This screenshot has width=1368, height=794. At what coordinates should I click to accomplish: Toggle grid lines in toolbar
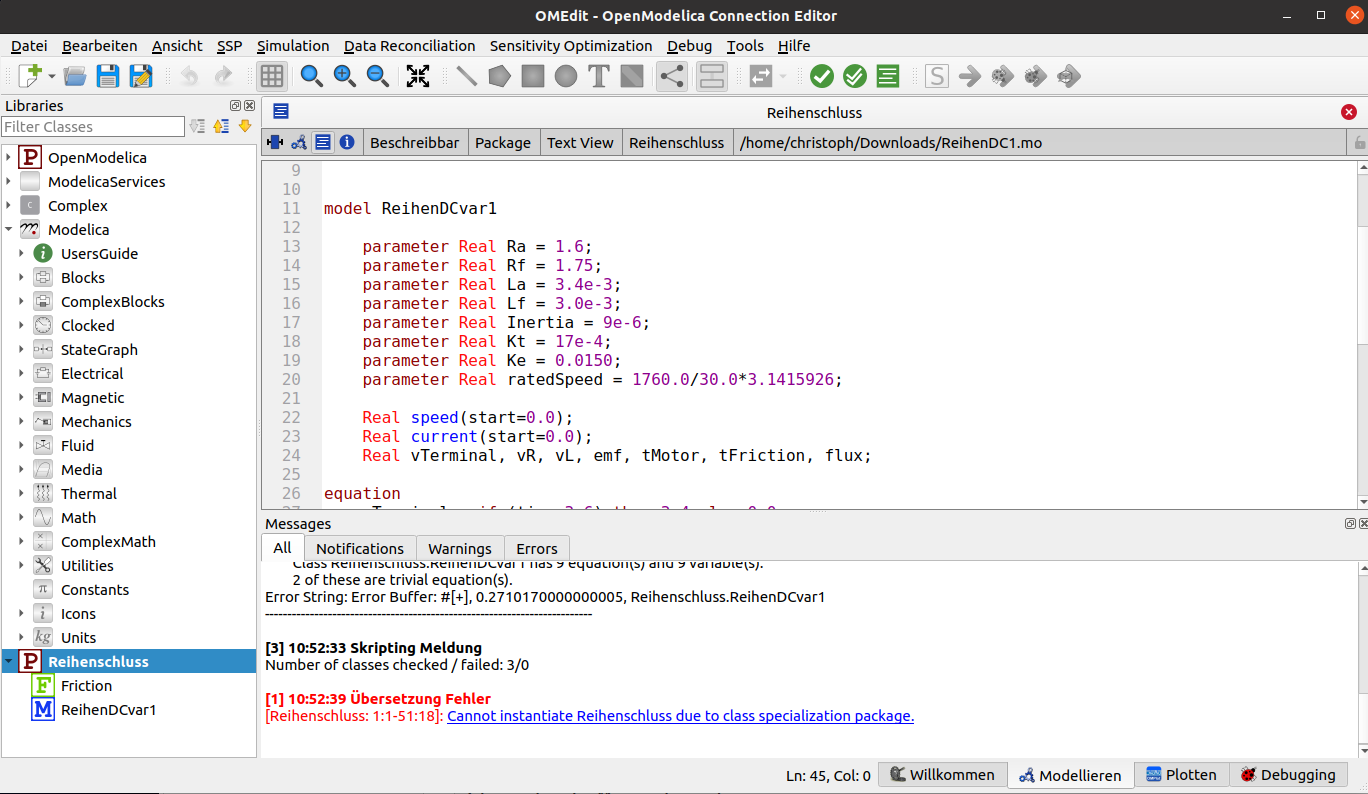271,76
